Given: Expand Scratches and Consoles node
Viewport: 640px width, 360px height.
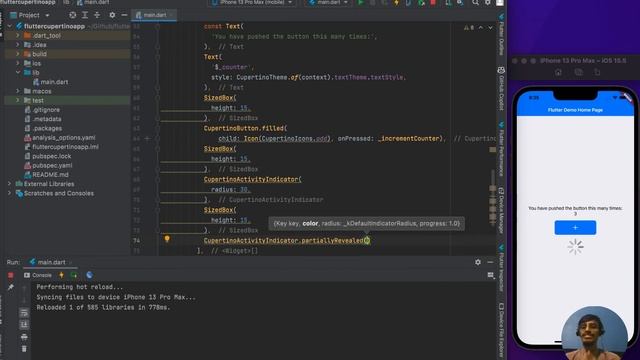Looking at the screenshot, I should pyautogui.click(x=10, y=193).
